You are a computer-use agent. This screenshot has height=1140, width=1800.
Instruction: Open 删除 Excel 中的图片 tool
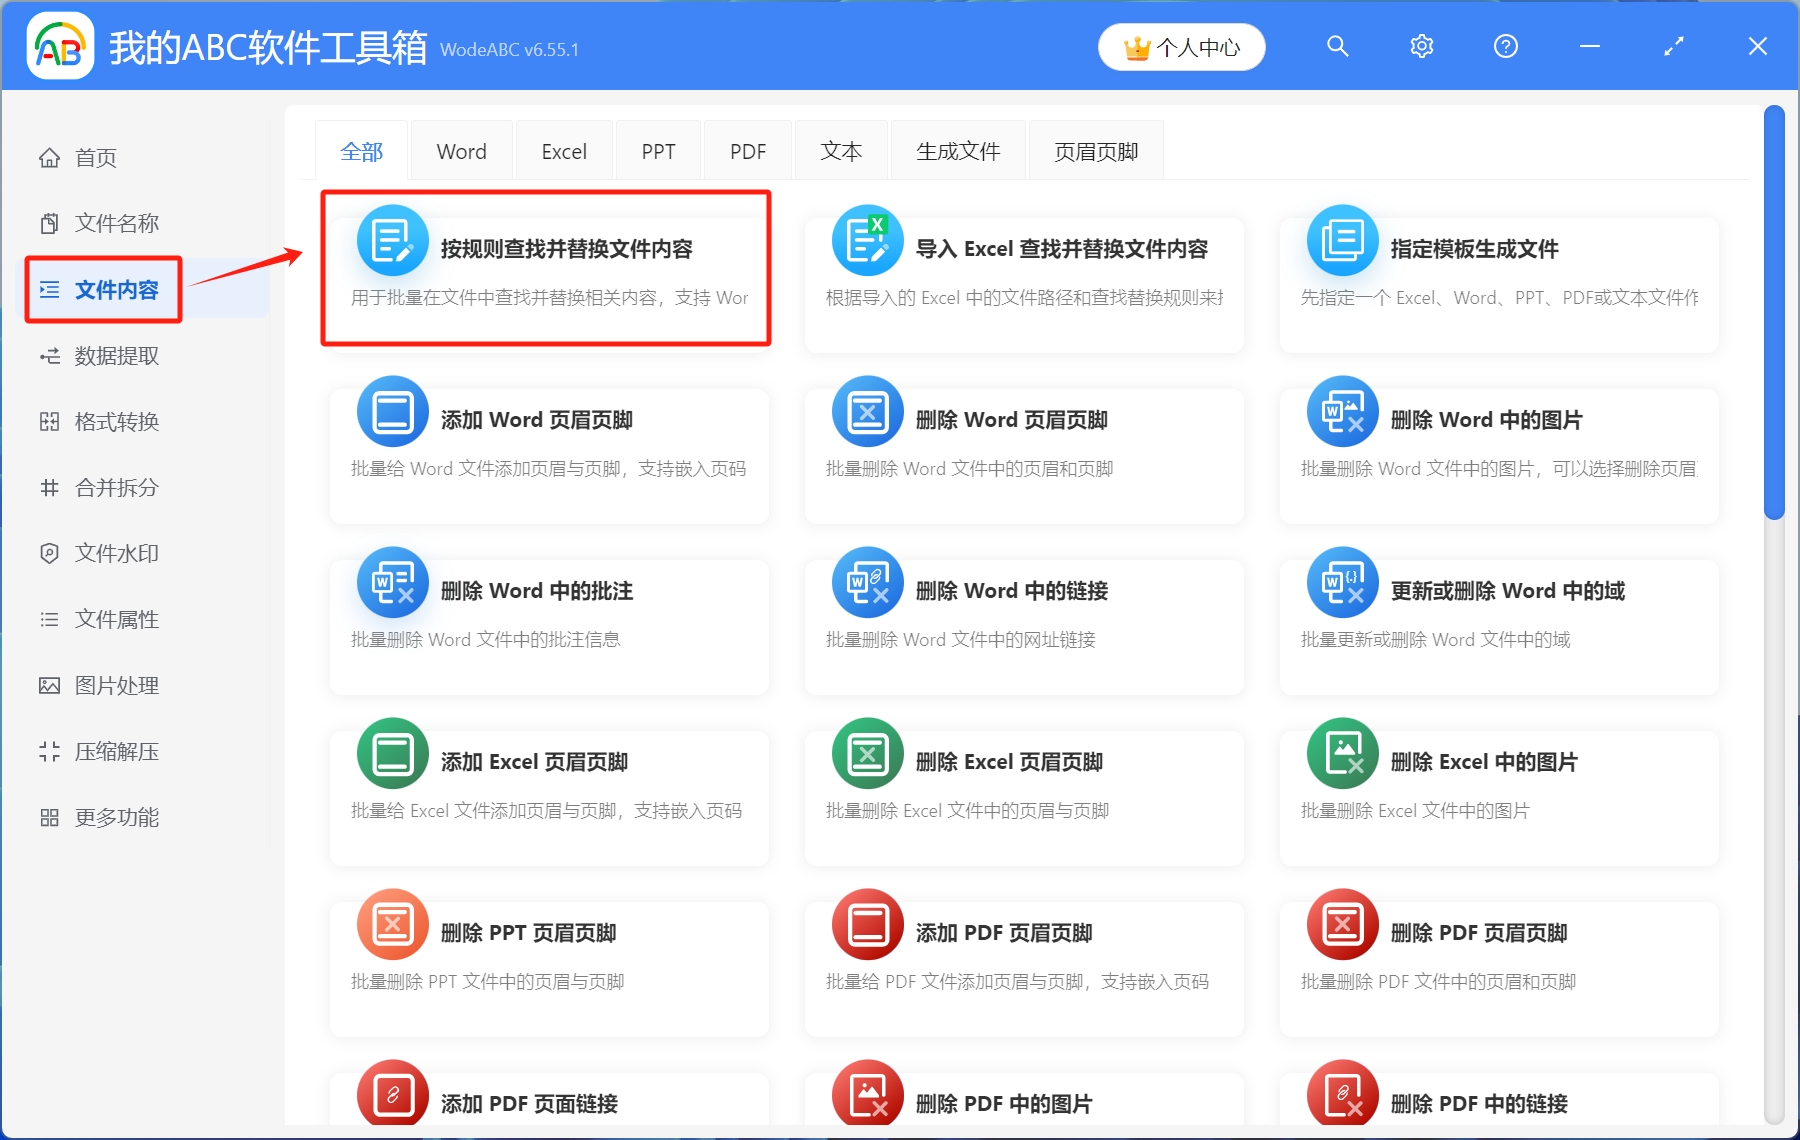coord(1496,797)
